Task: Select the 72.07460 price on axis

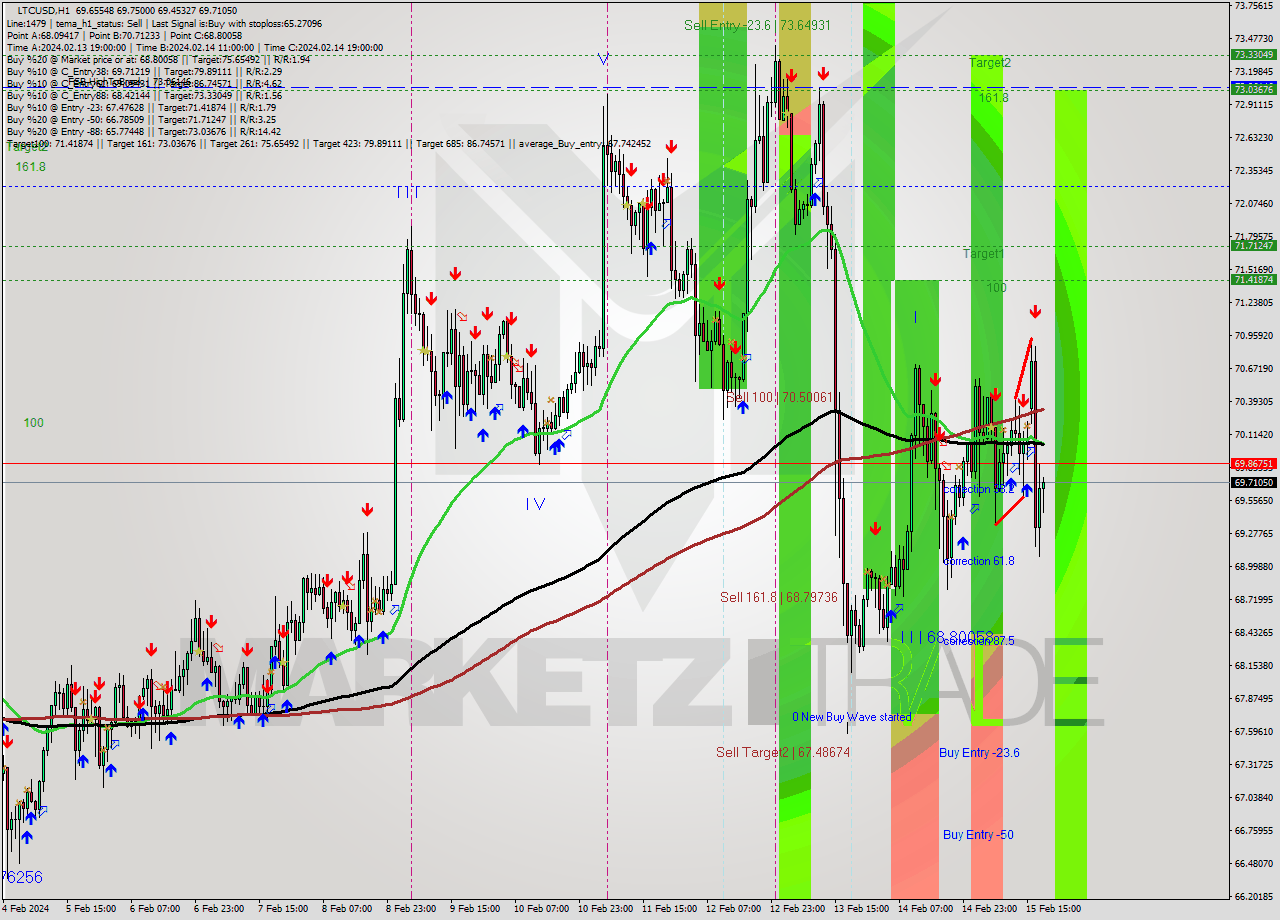Action: pos(1253,203)
